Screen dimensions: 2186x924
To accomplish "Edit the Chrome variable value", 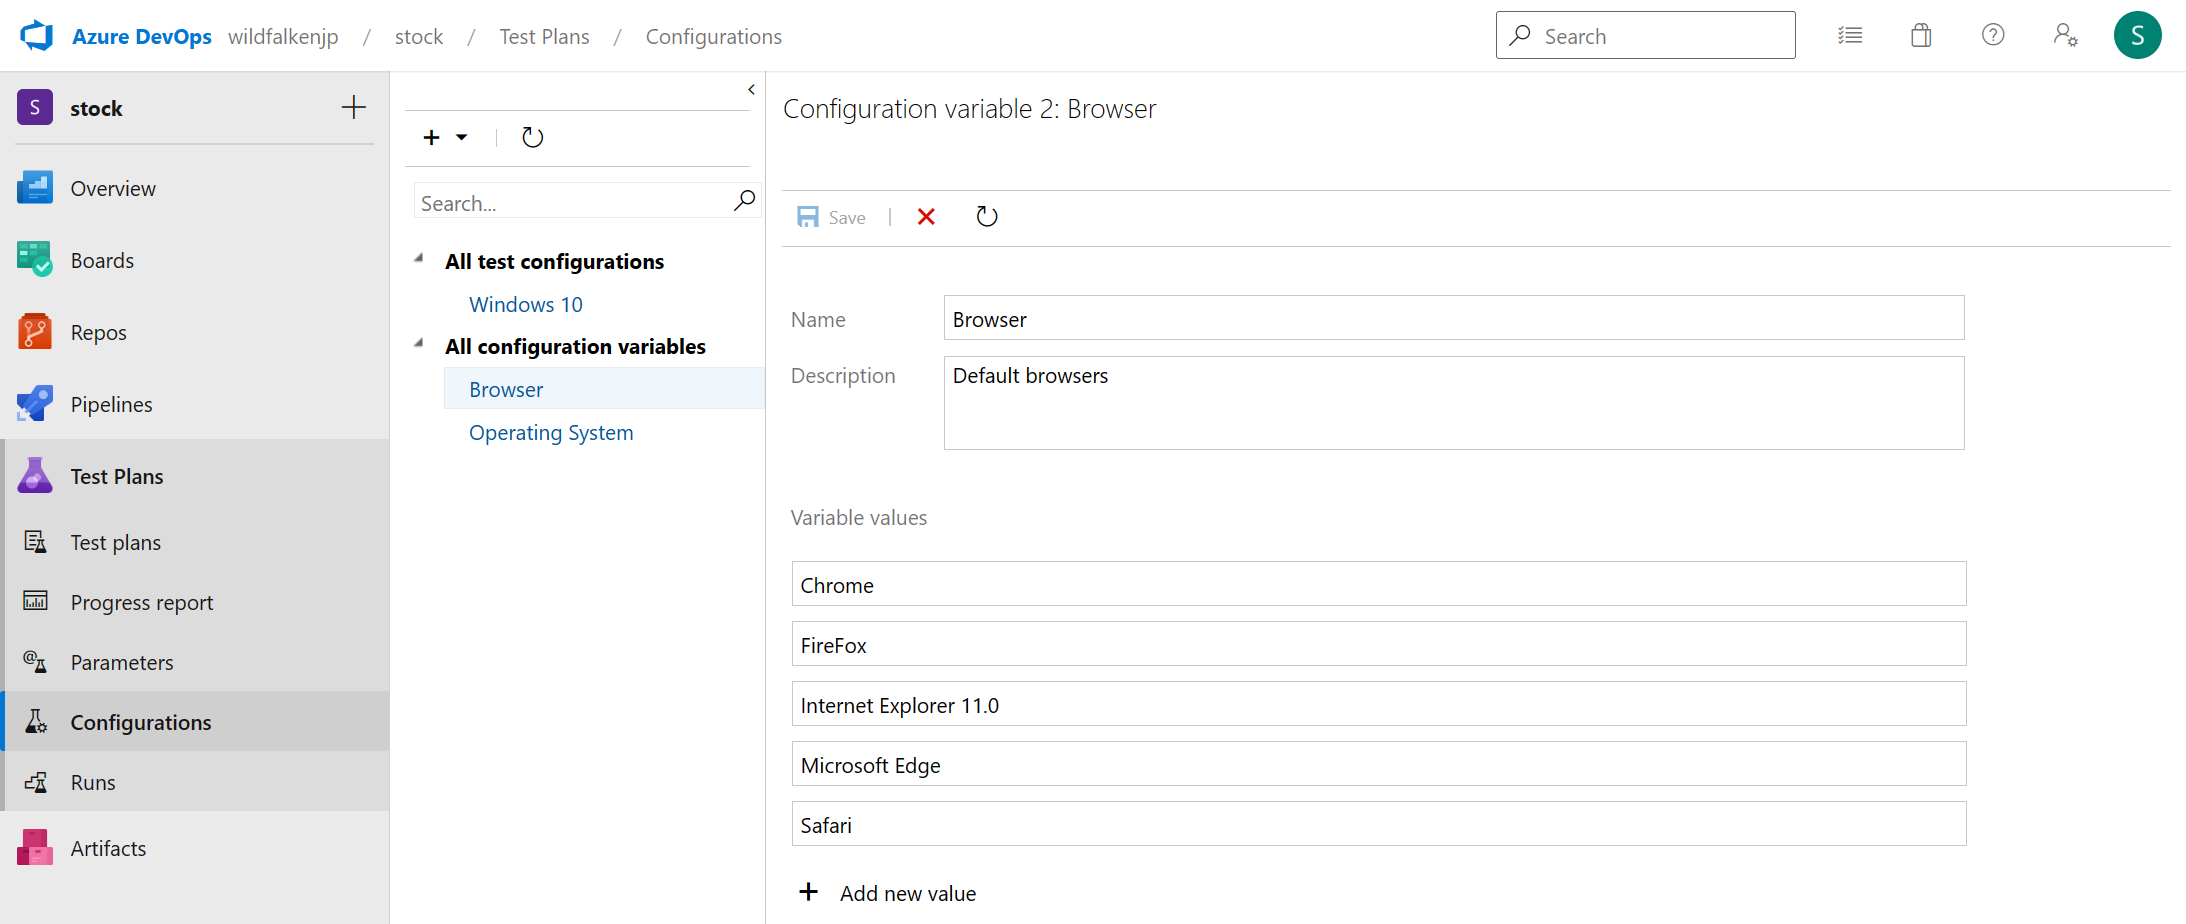I will pos(1379,584).
